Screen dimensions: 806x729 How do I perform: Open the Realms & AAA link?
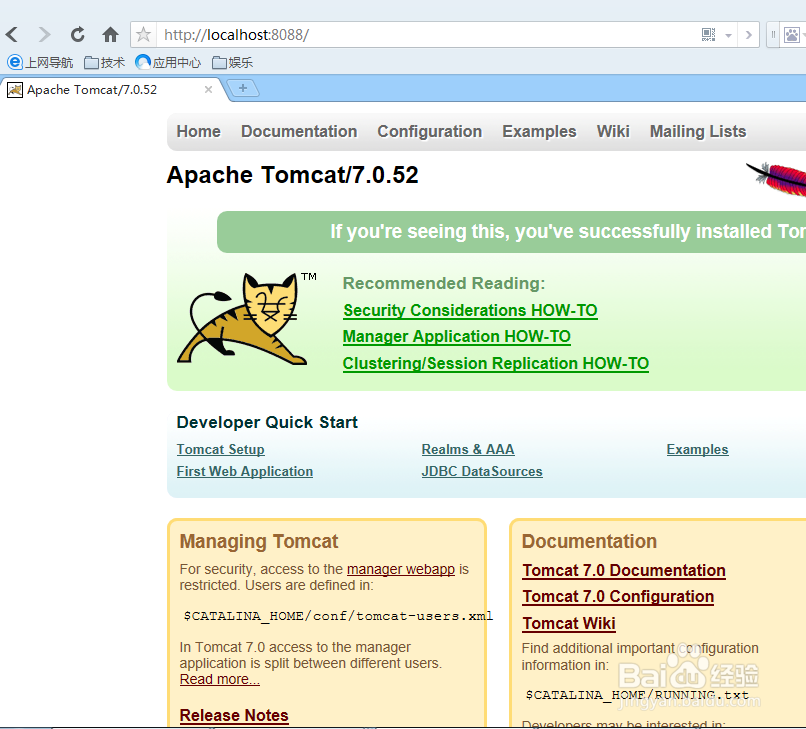pos(468,450)
